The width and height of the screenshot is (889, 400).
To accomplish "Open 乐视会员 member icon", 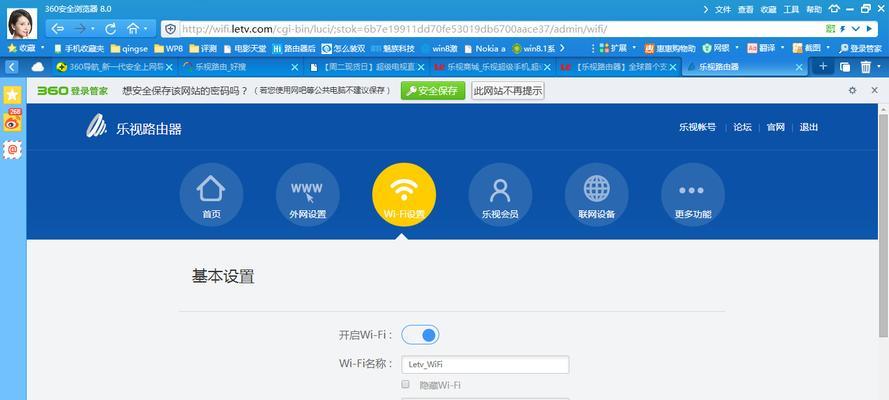I will coord(500,194).
